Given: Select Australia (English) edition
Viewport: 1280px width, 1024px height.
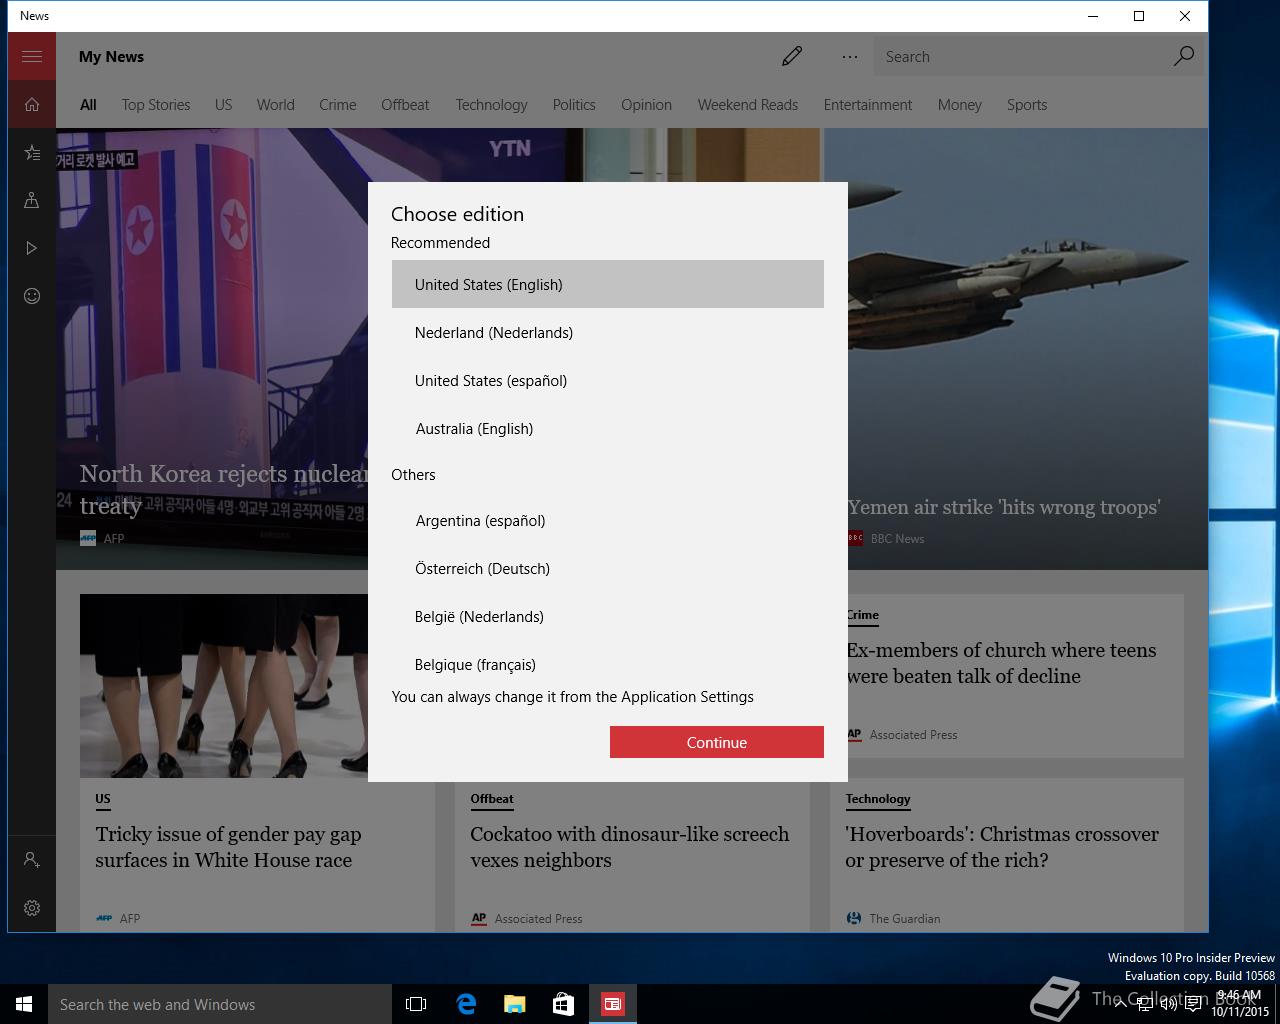Looking at the screenshot, I should click(x=608, y=428).
